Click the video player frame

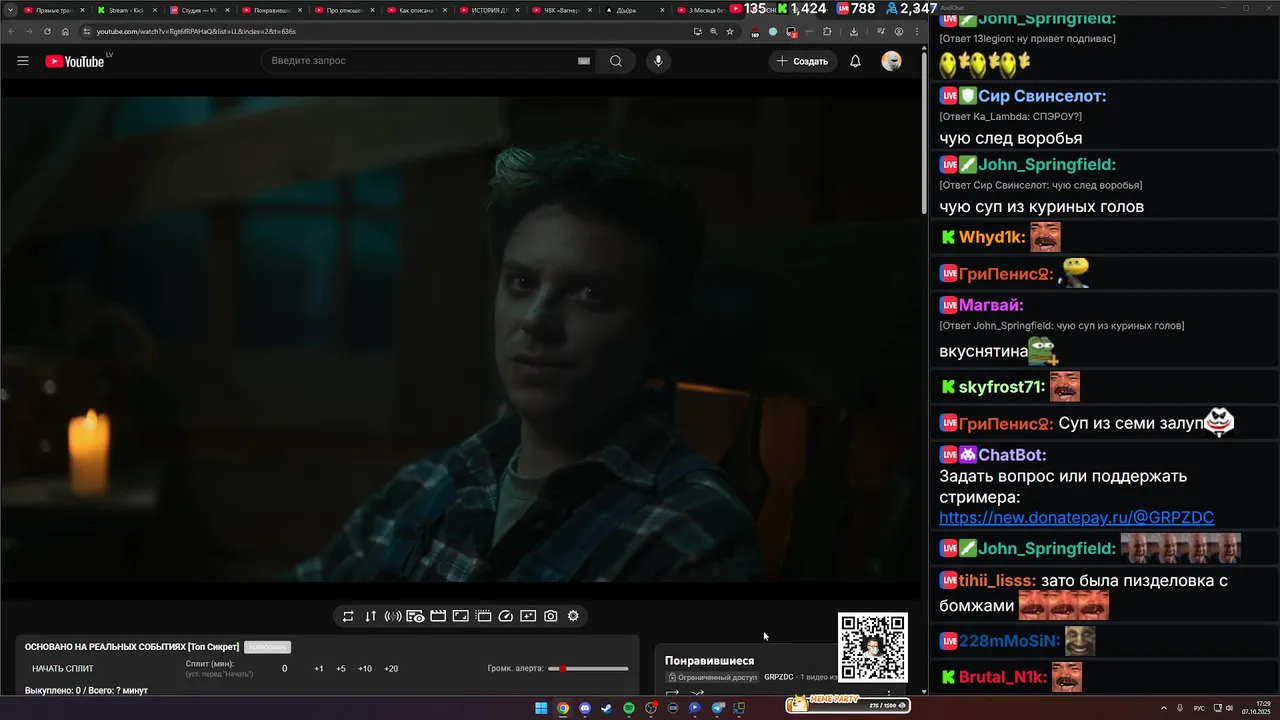coord(460,339)
